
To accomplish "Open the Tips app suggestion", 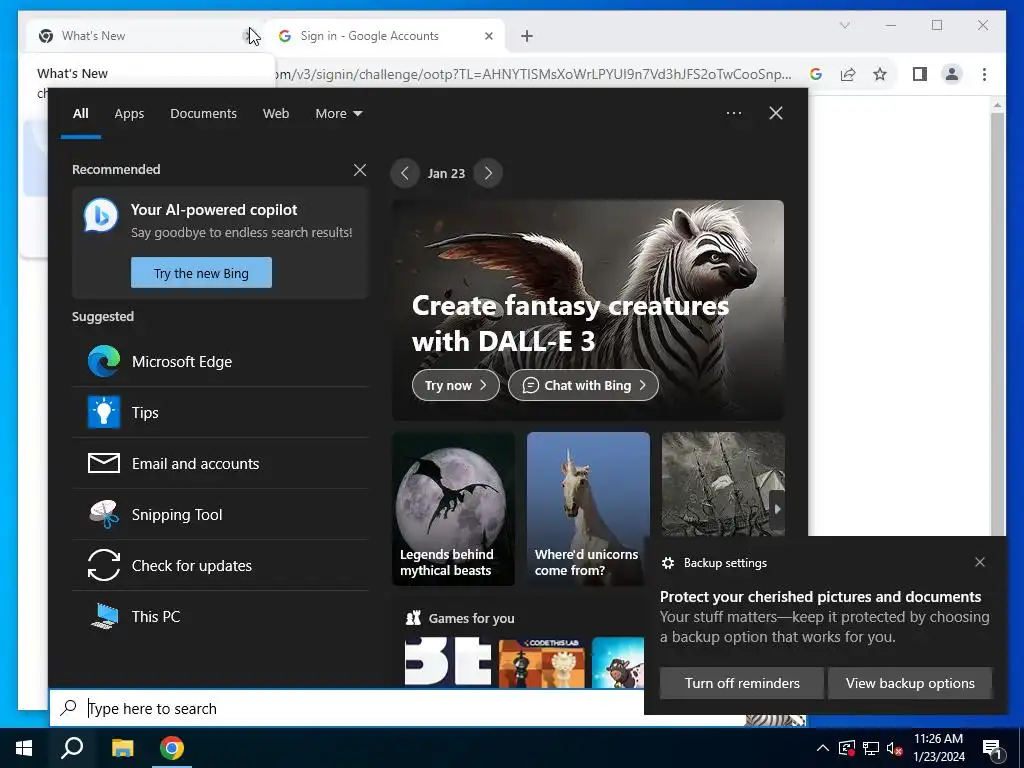I will tap(220, 413).
